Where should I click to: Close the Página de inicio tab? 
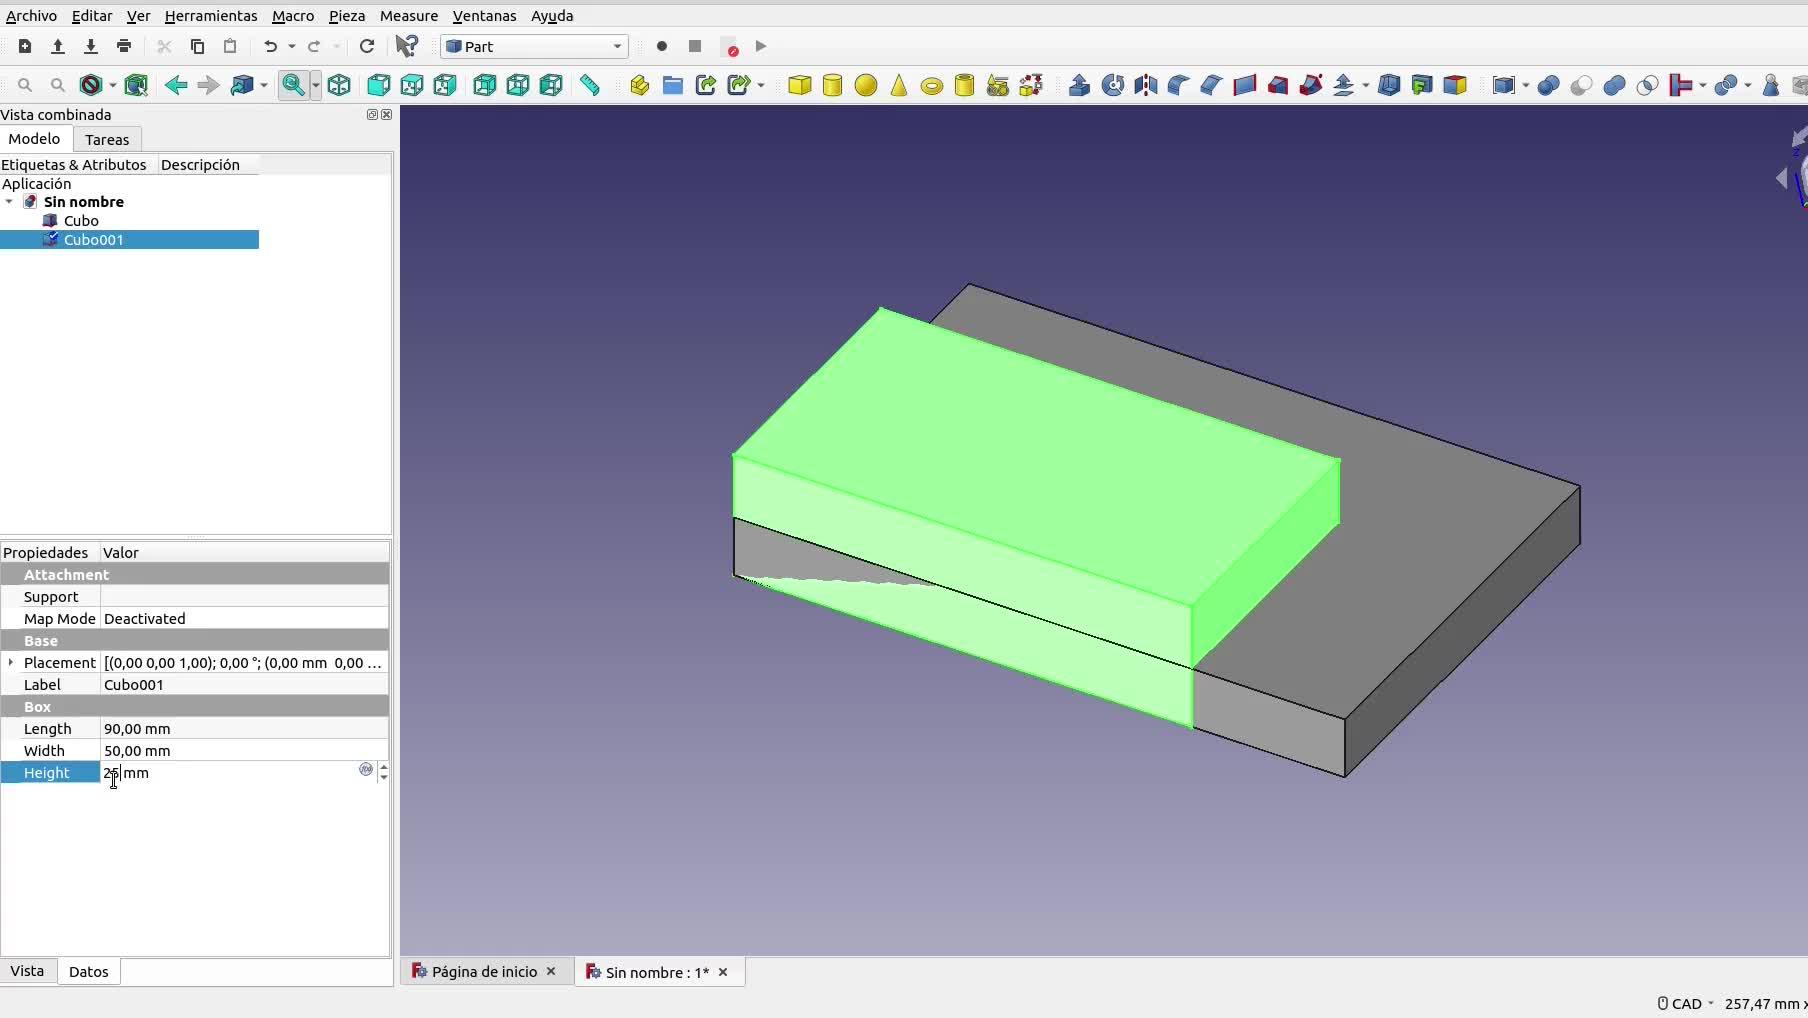[551, 972]
